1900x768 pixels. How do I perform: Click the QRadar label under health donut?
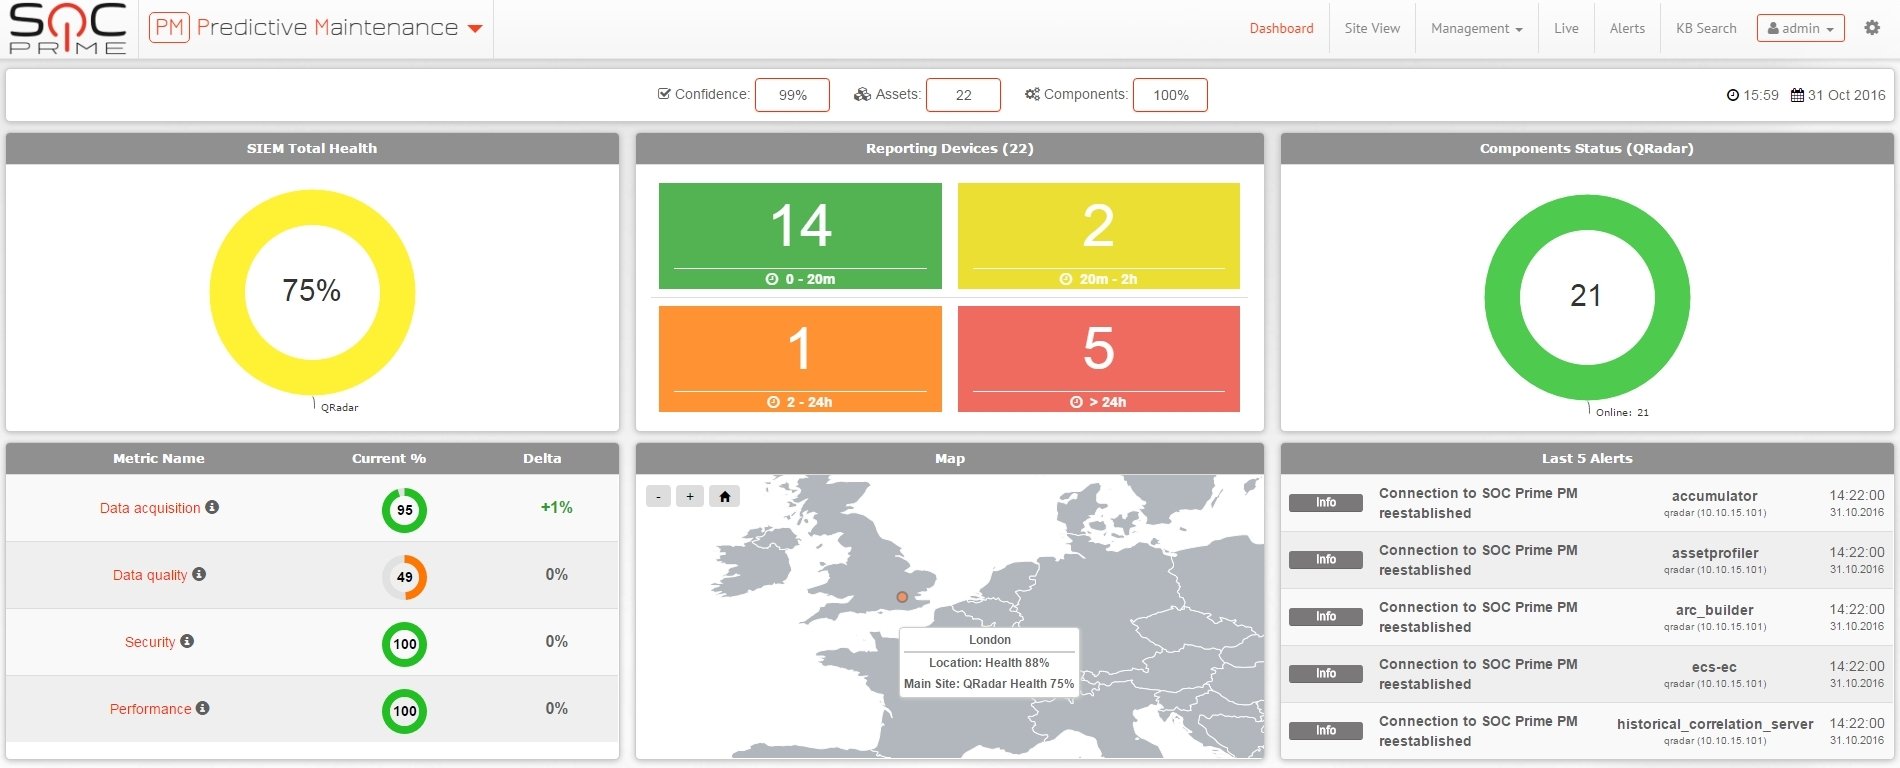339,407
